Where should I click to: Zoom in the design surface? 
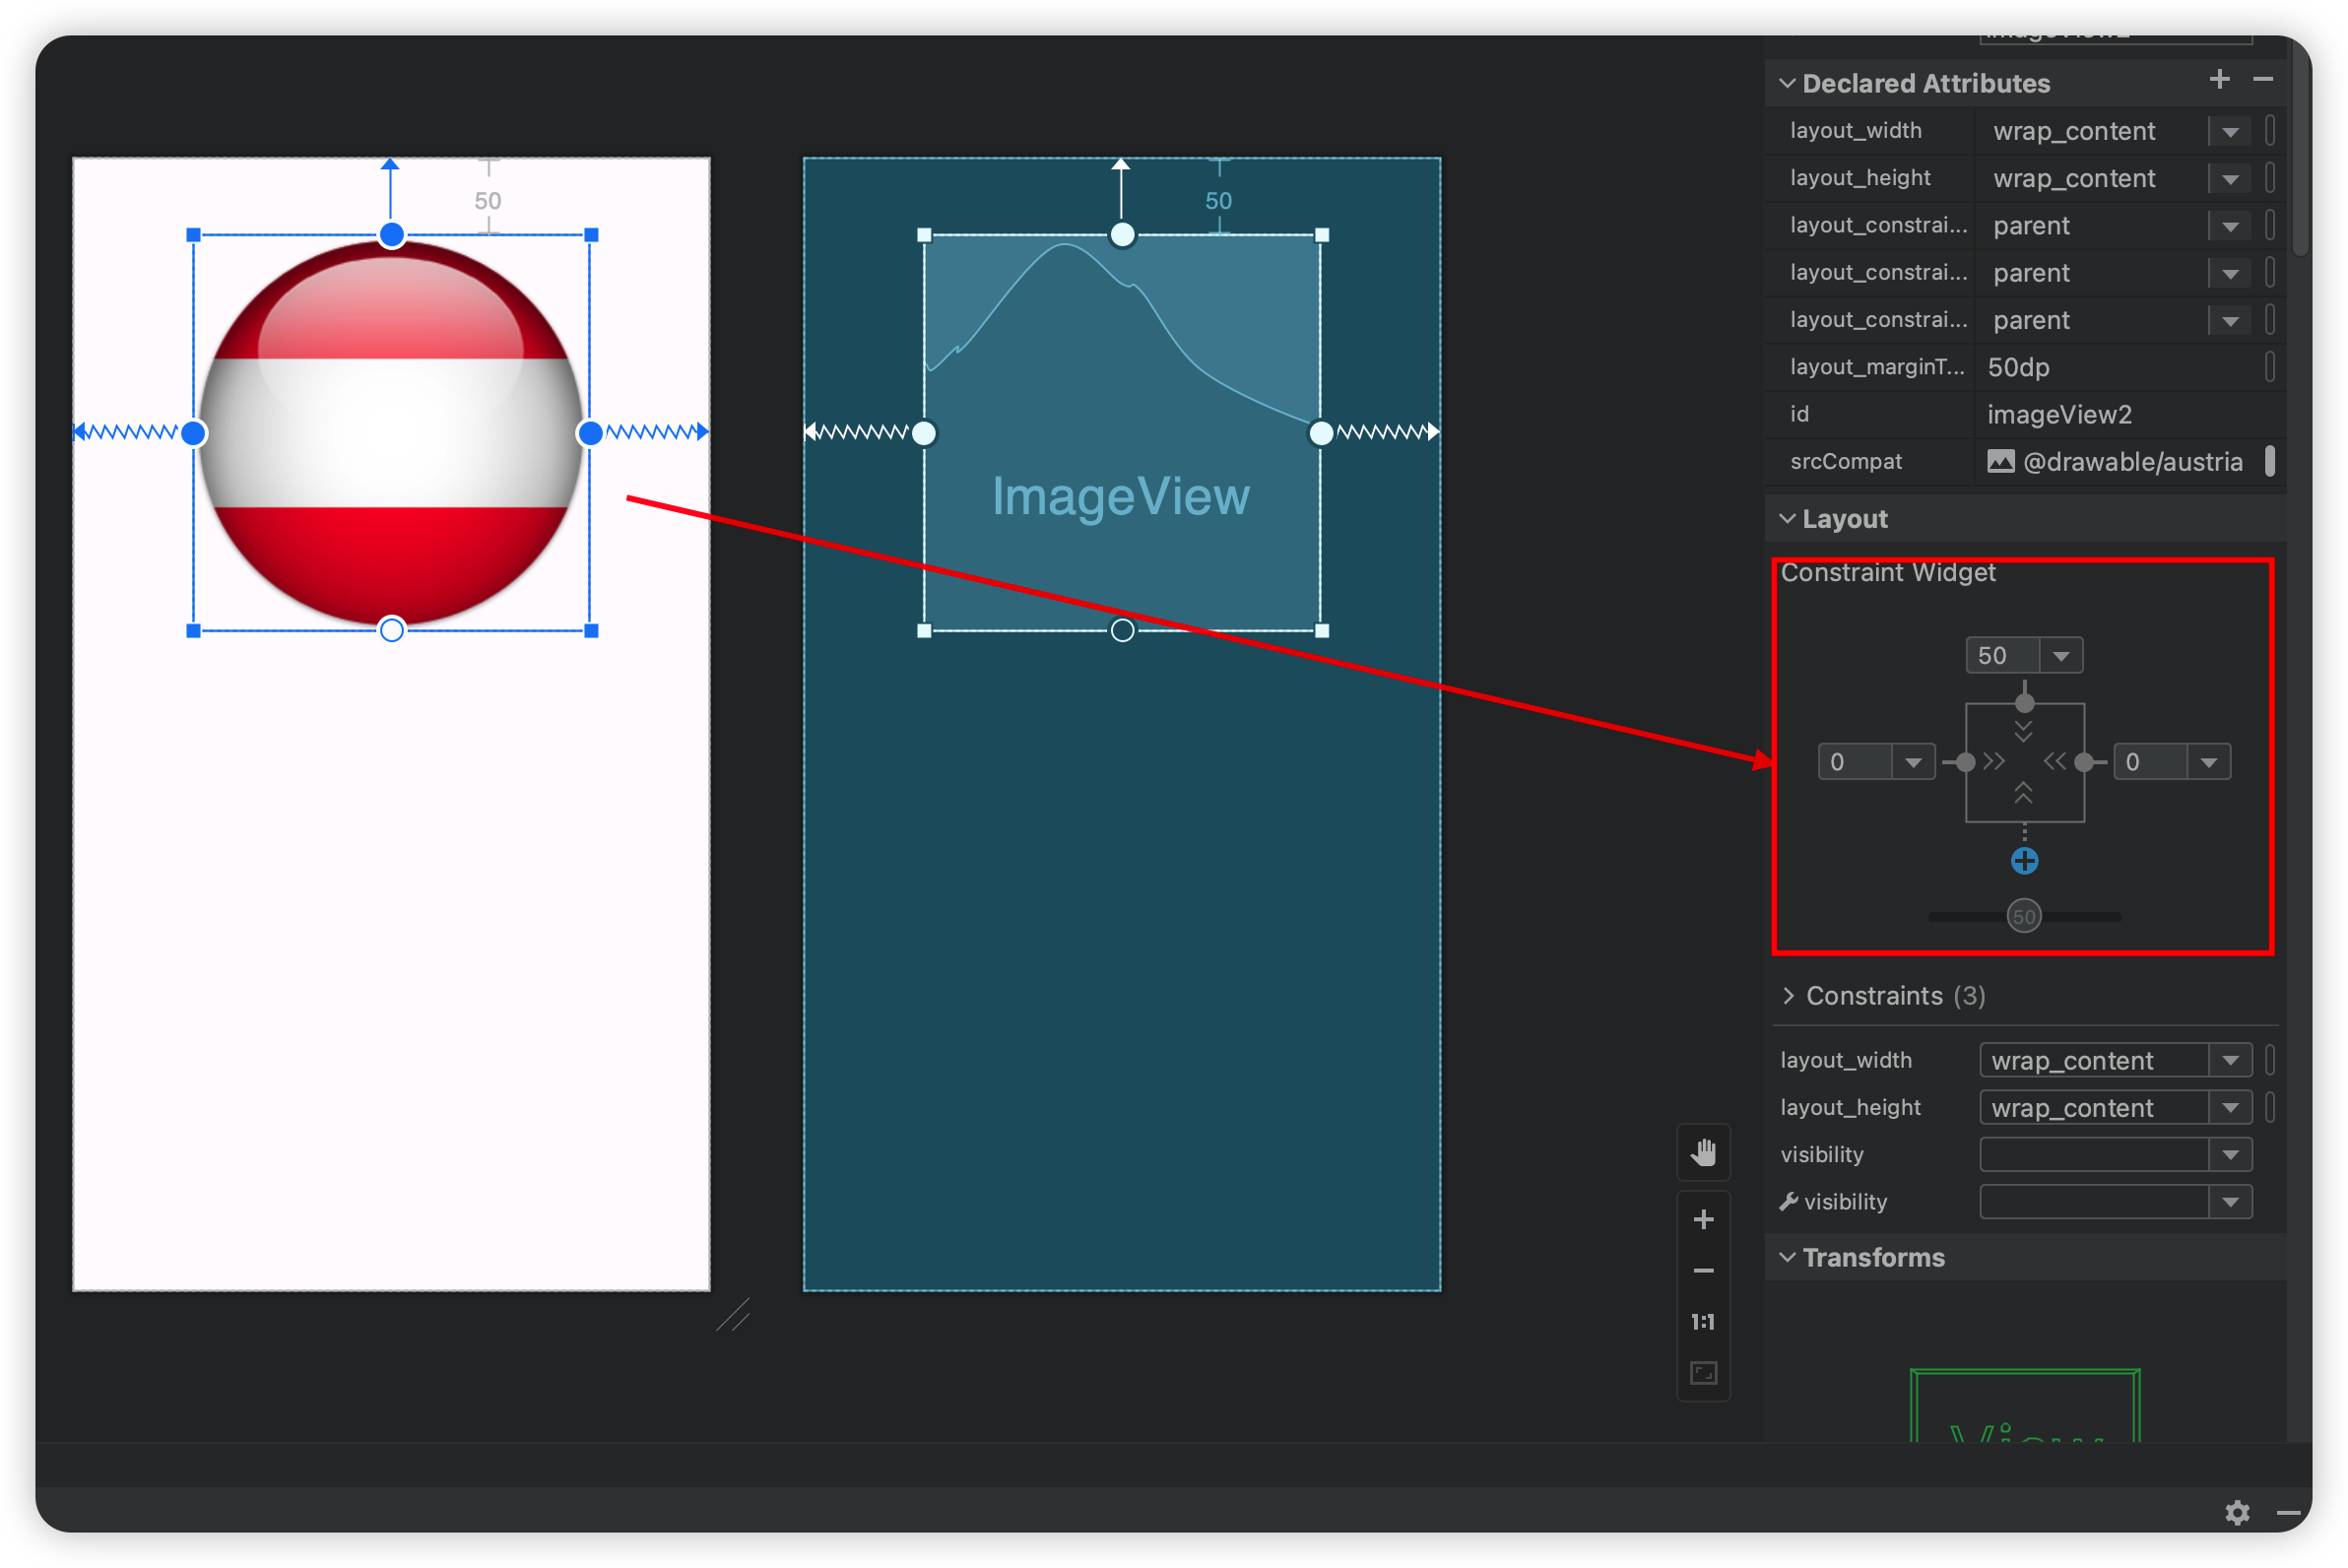click(x=1703, y=1219)
